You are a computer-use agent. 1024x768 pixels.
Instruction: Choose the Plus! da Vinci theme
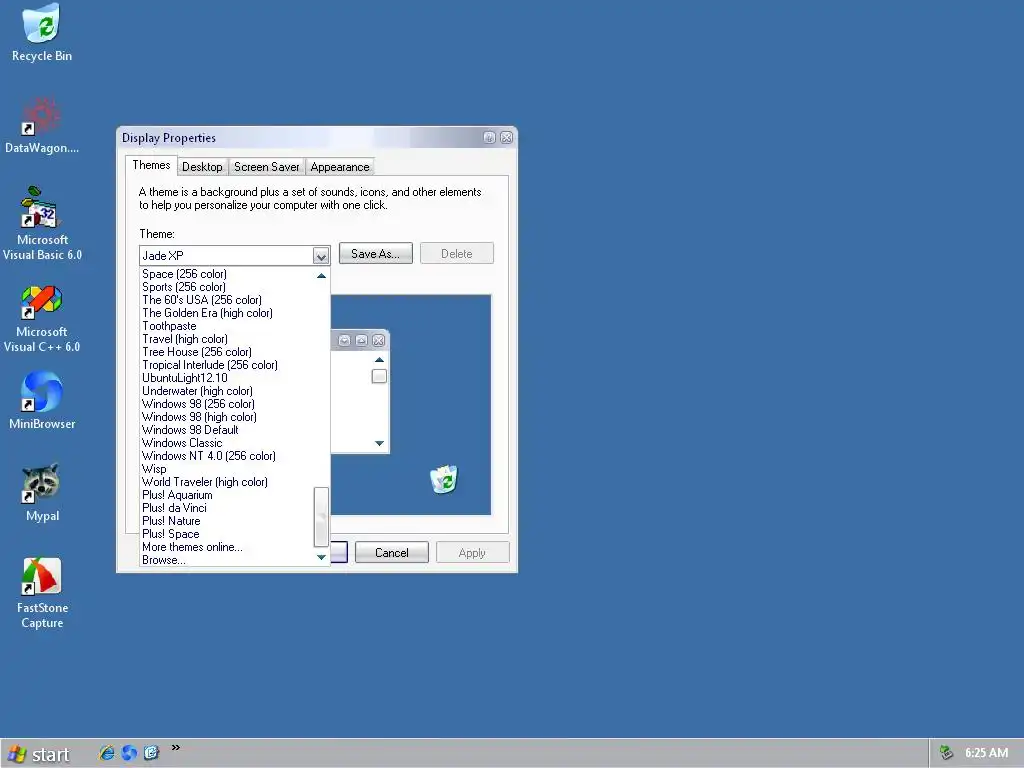[x=227, y=508]
